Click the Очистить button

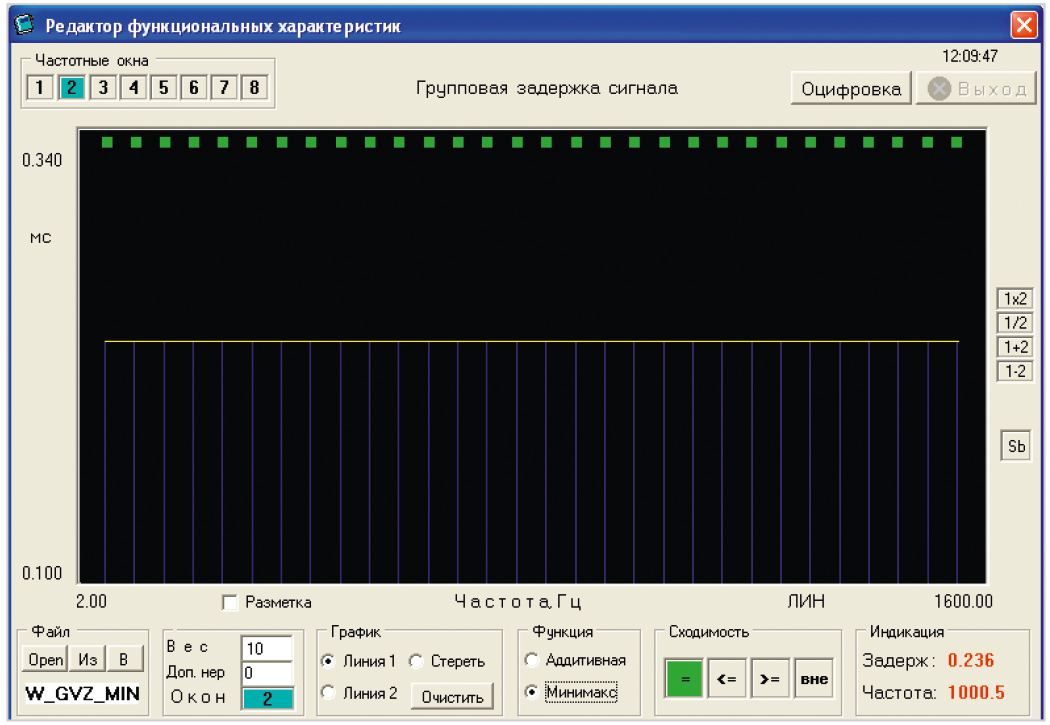point(452,697)
